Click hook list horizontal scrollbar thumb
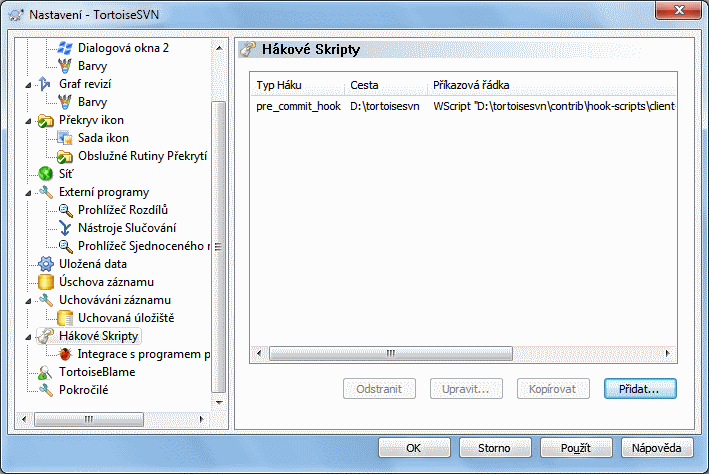709x474 pixels. coord(391,353)
